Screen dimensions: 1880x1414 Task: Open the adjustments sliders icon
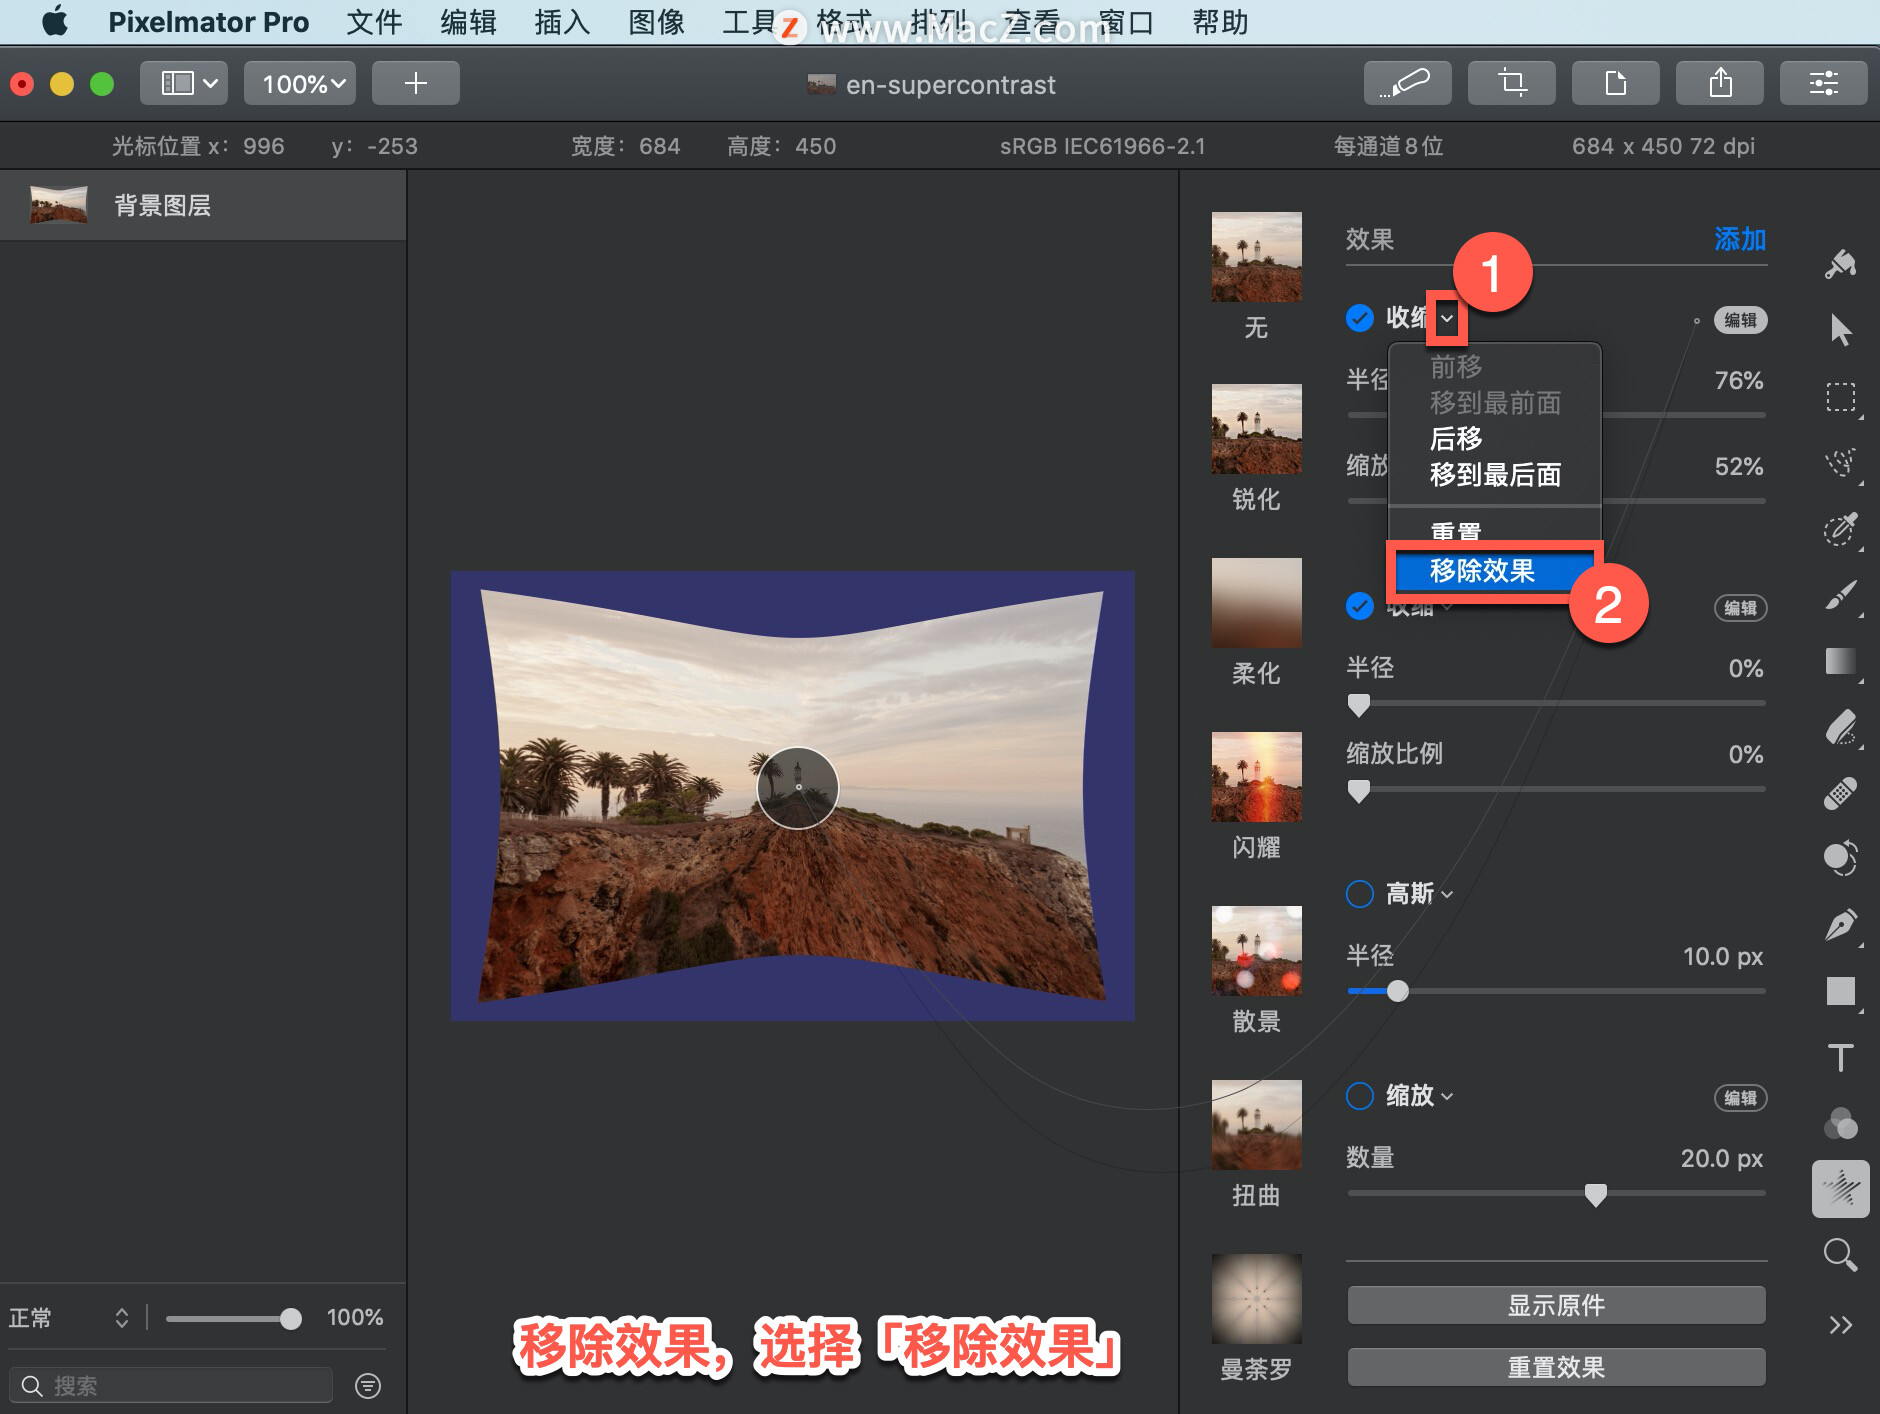pyautogui.click(x=1823, y=83)
